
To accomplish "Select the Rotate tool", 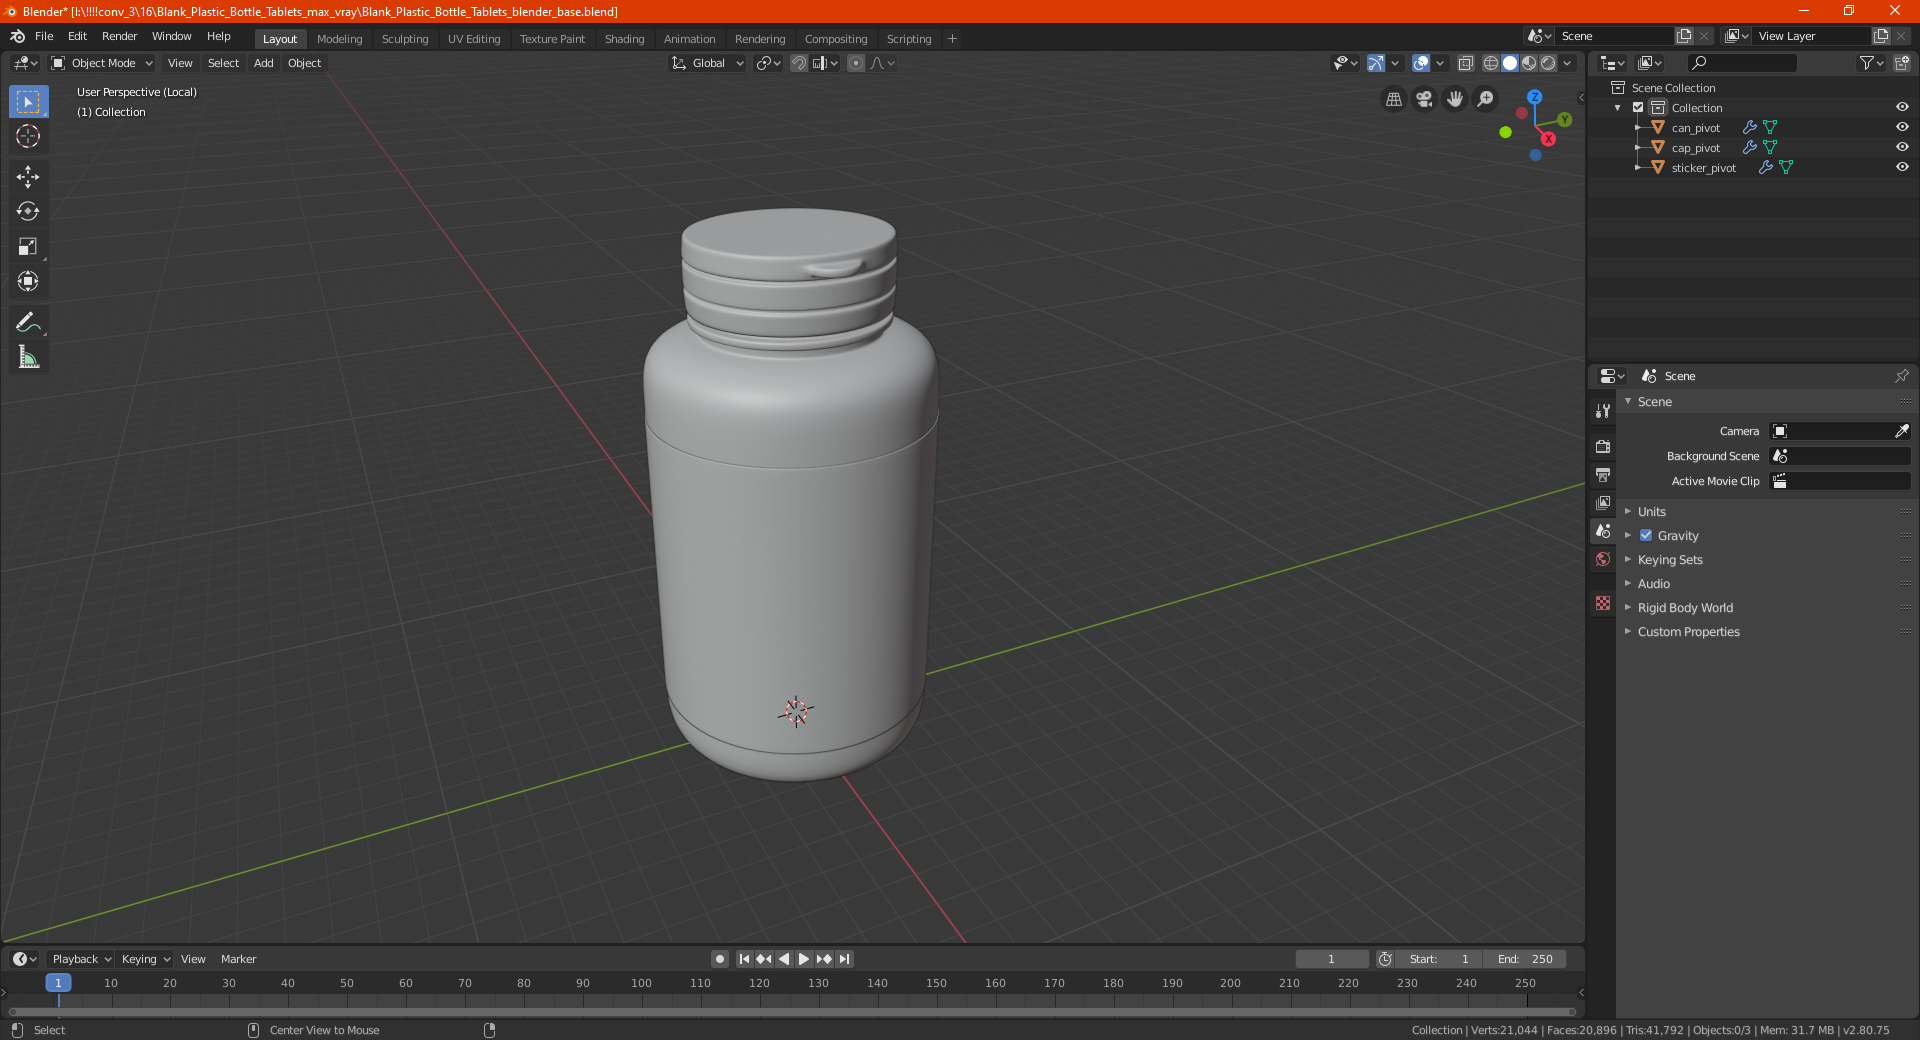I will pyautogui.click(x=28, y=212).
